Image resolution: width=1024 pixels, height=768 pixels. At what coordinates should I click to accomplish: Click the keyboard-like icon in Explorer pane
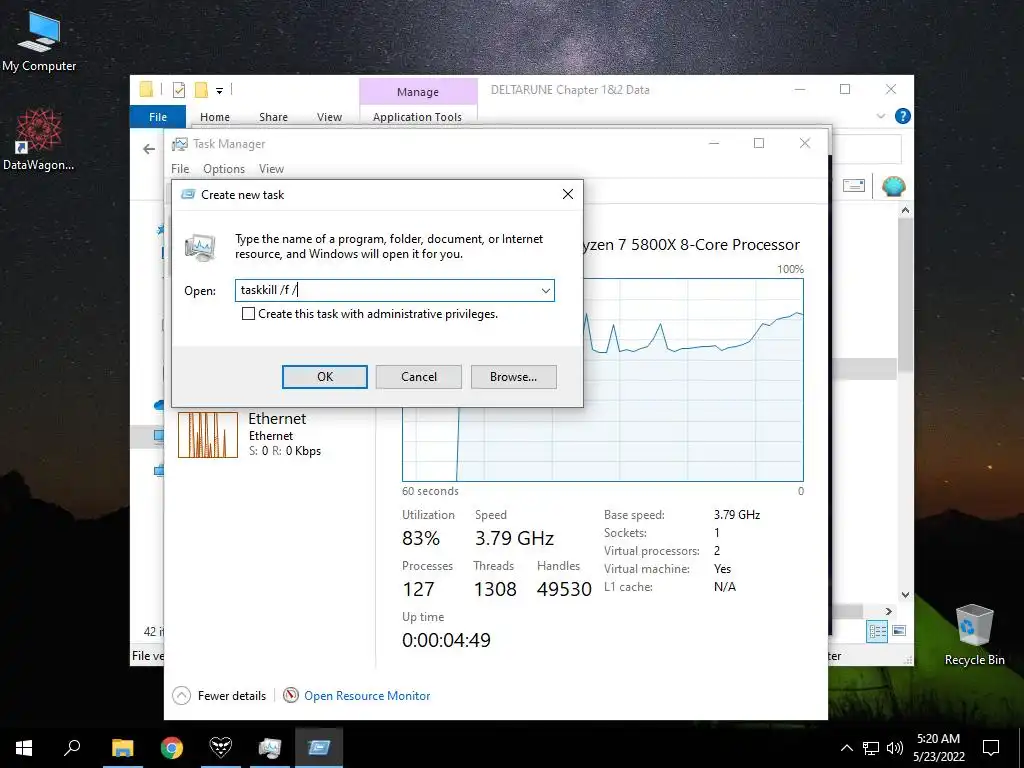tap(854, 186)
